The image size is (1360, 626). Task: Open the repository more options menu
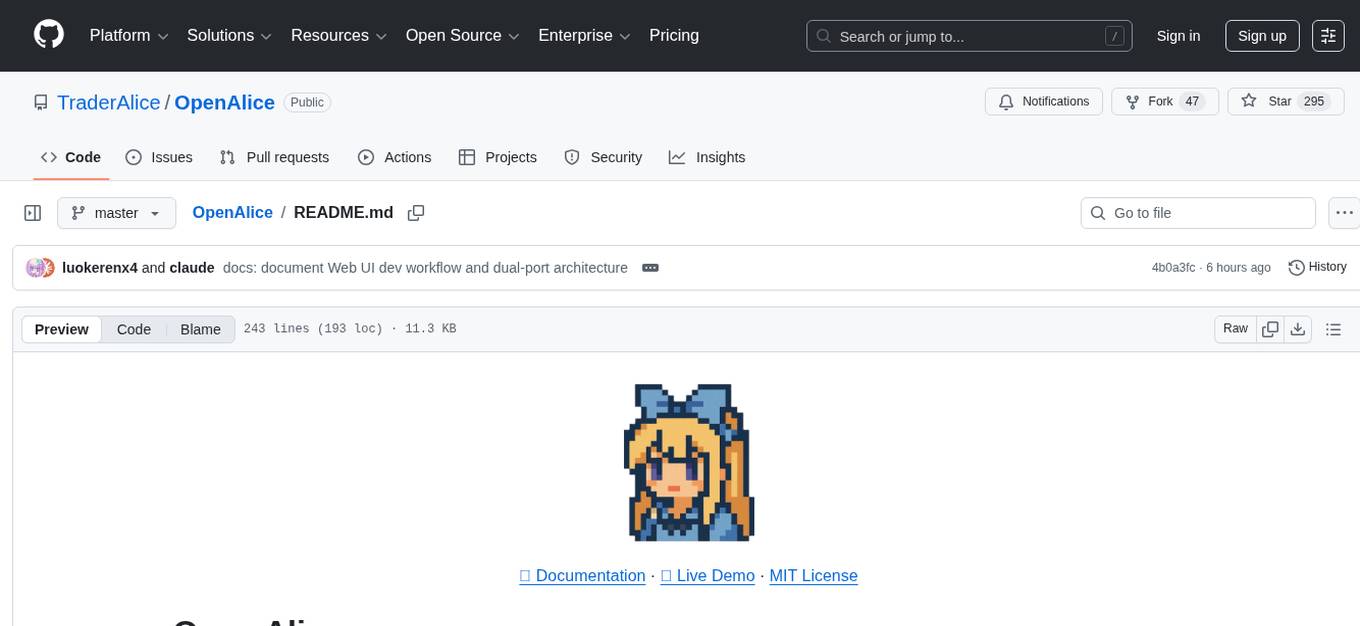point(1344,212)
